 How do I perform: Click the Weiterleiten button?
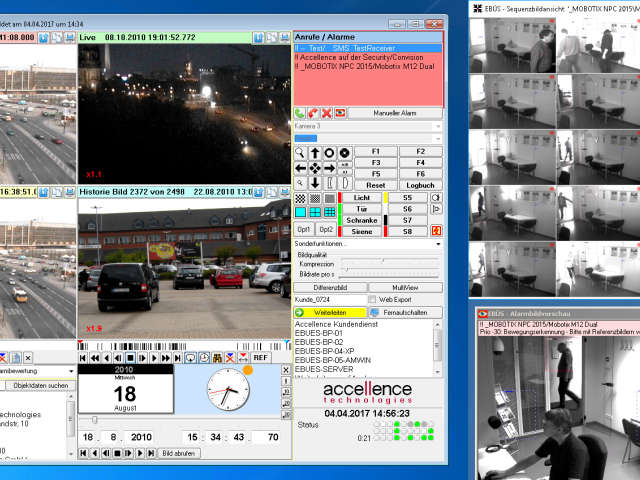click(x=330, y=313)
